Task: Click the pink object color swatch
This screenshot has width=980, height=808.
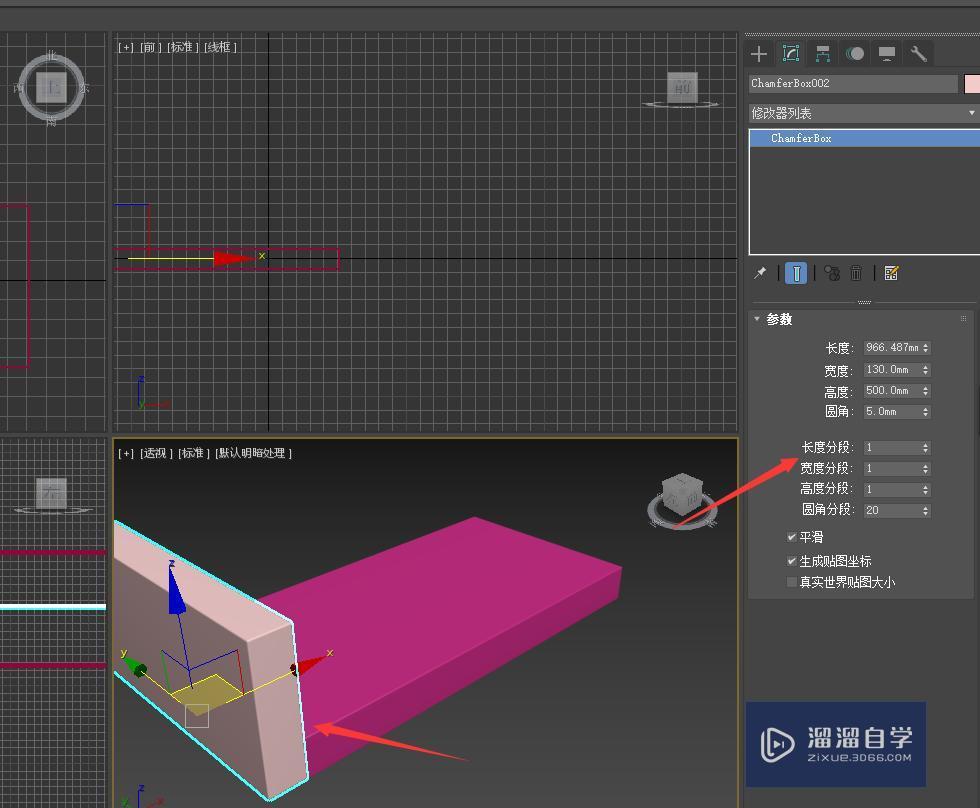Action: (971, 83)
